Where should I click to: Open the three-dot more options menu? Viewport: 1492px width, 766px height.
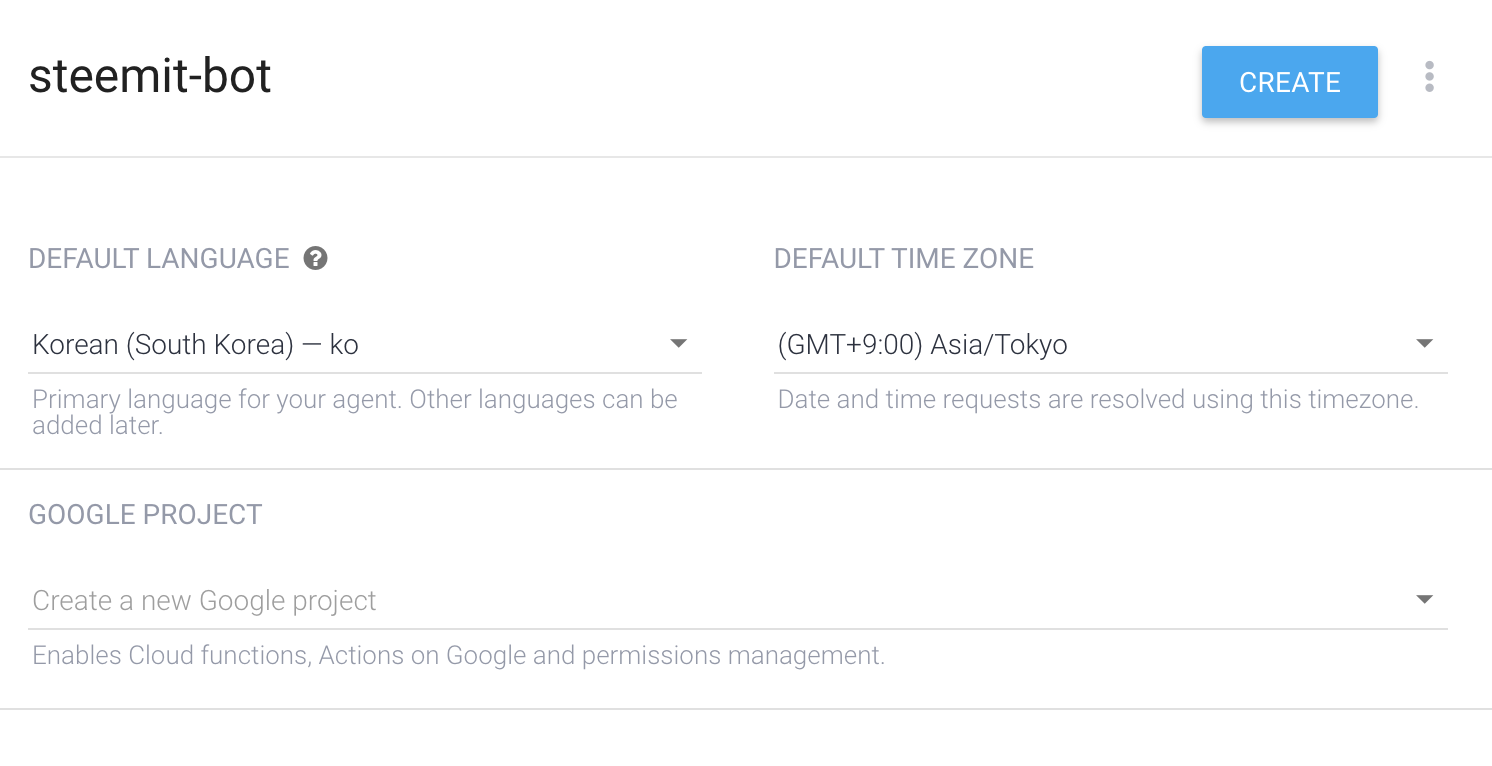tap(1429, 77)
